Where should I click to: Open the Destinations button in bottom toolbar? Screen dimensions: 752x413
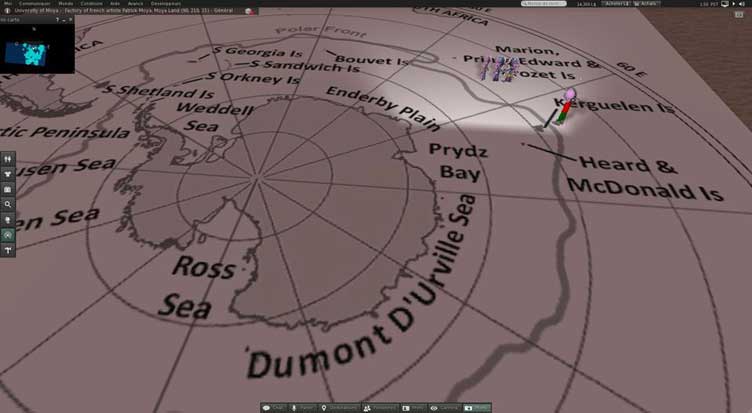[340, 408]
